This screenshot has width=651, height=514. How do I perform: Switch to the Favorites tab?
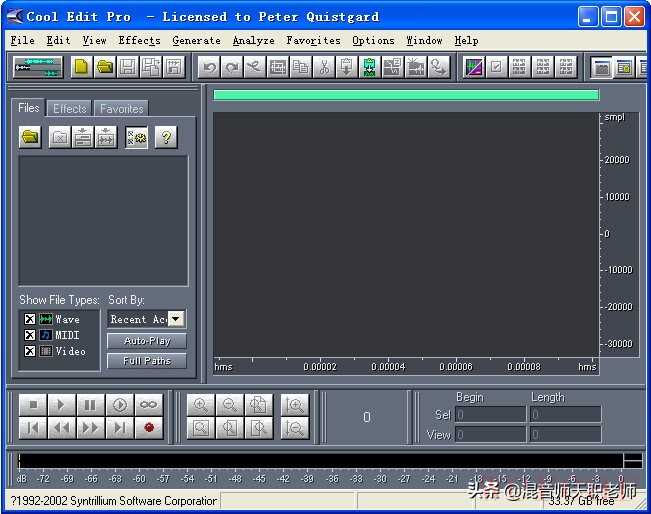[121, 108]
